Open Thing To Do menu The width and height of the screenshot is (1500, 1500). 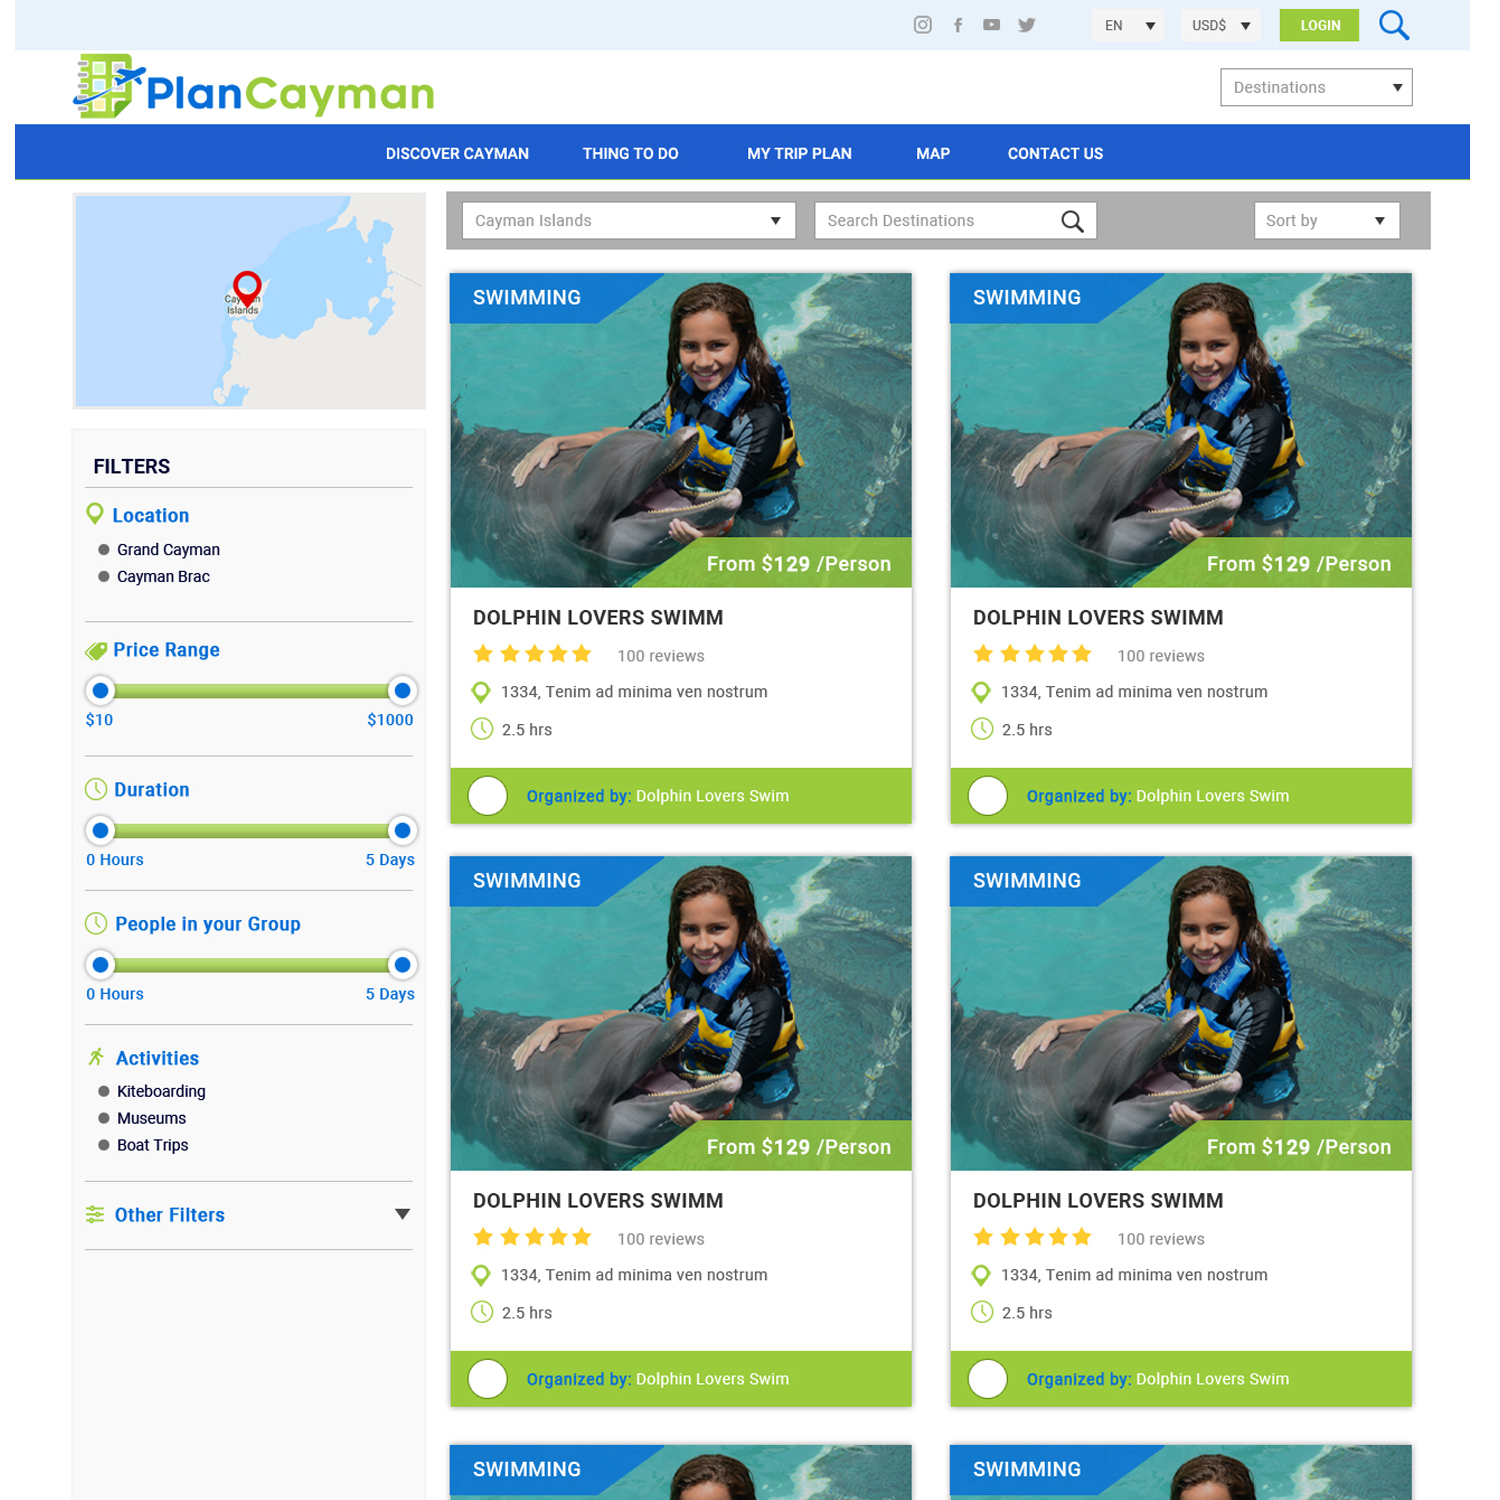pyautogui.click(x=630, y=153)
